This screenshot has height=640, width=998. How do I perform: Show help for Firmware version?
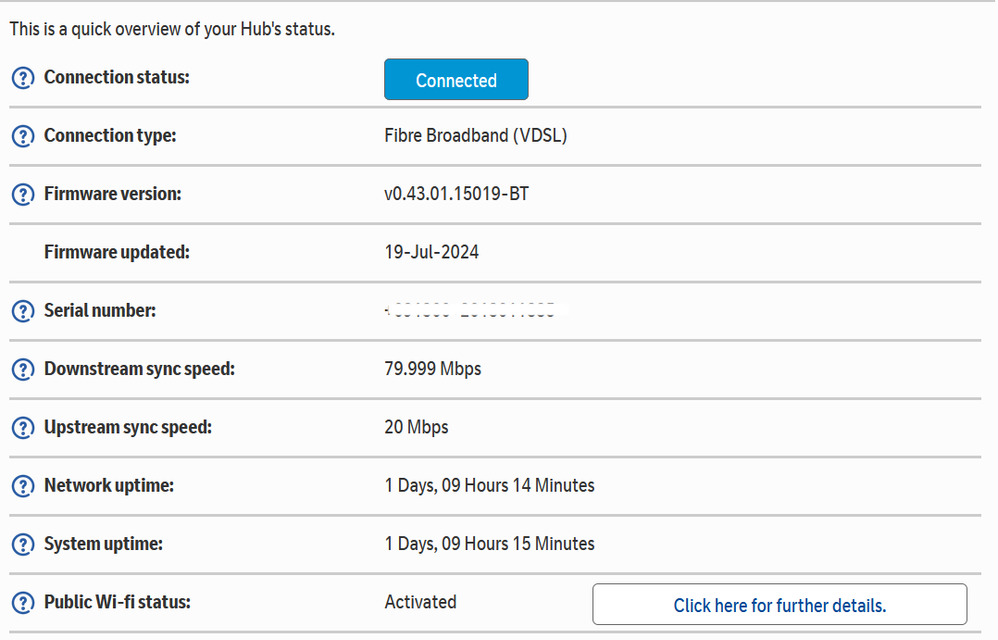pyautogui.click(x=23, y=194)
